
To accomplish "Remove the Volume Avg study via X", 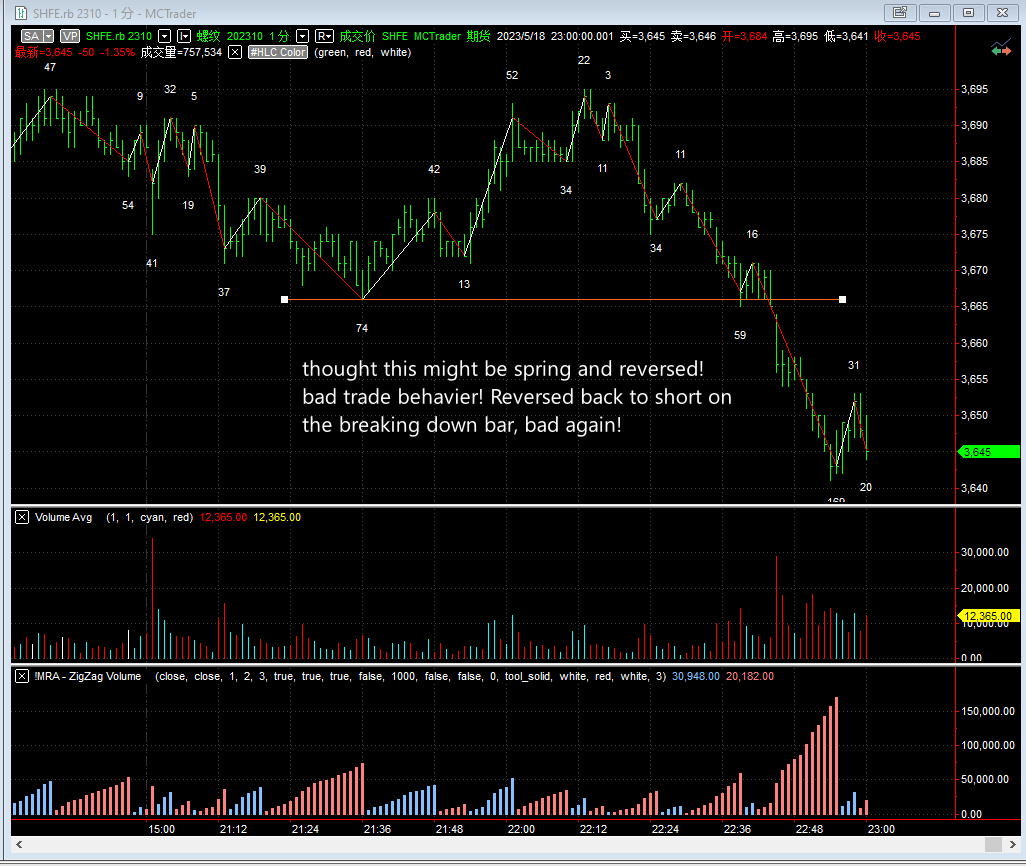I will coord(22,517).
